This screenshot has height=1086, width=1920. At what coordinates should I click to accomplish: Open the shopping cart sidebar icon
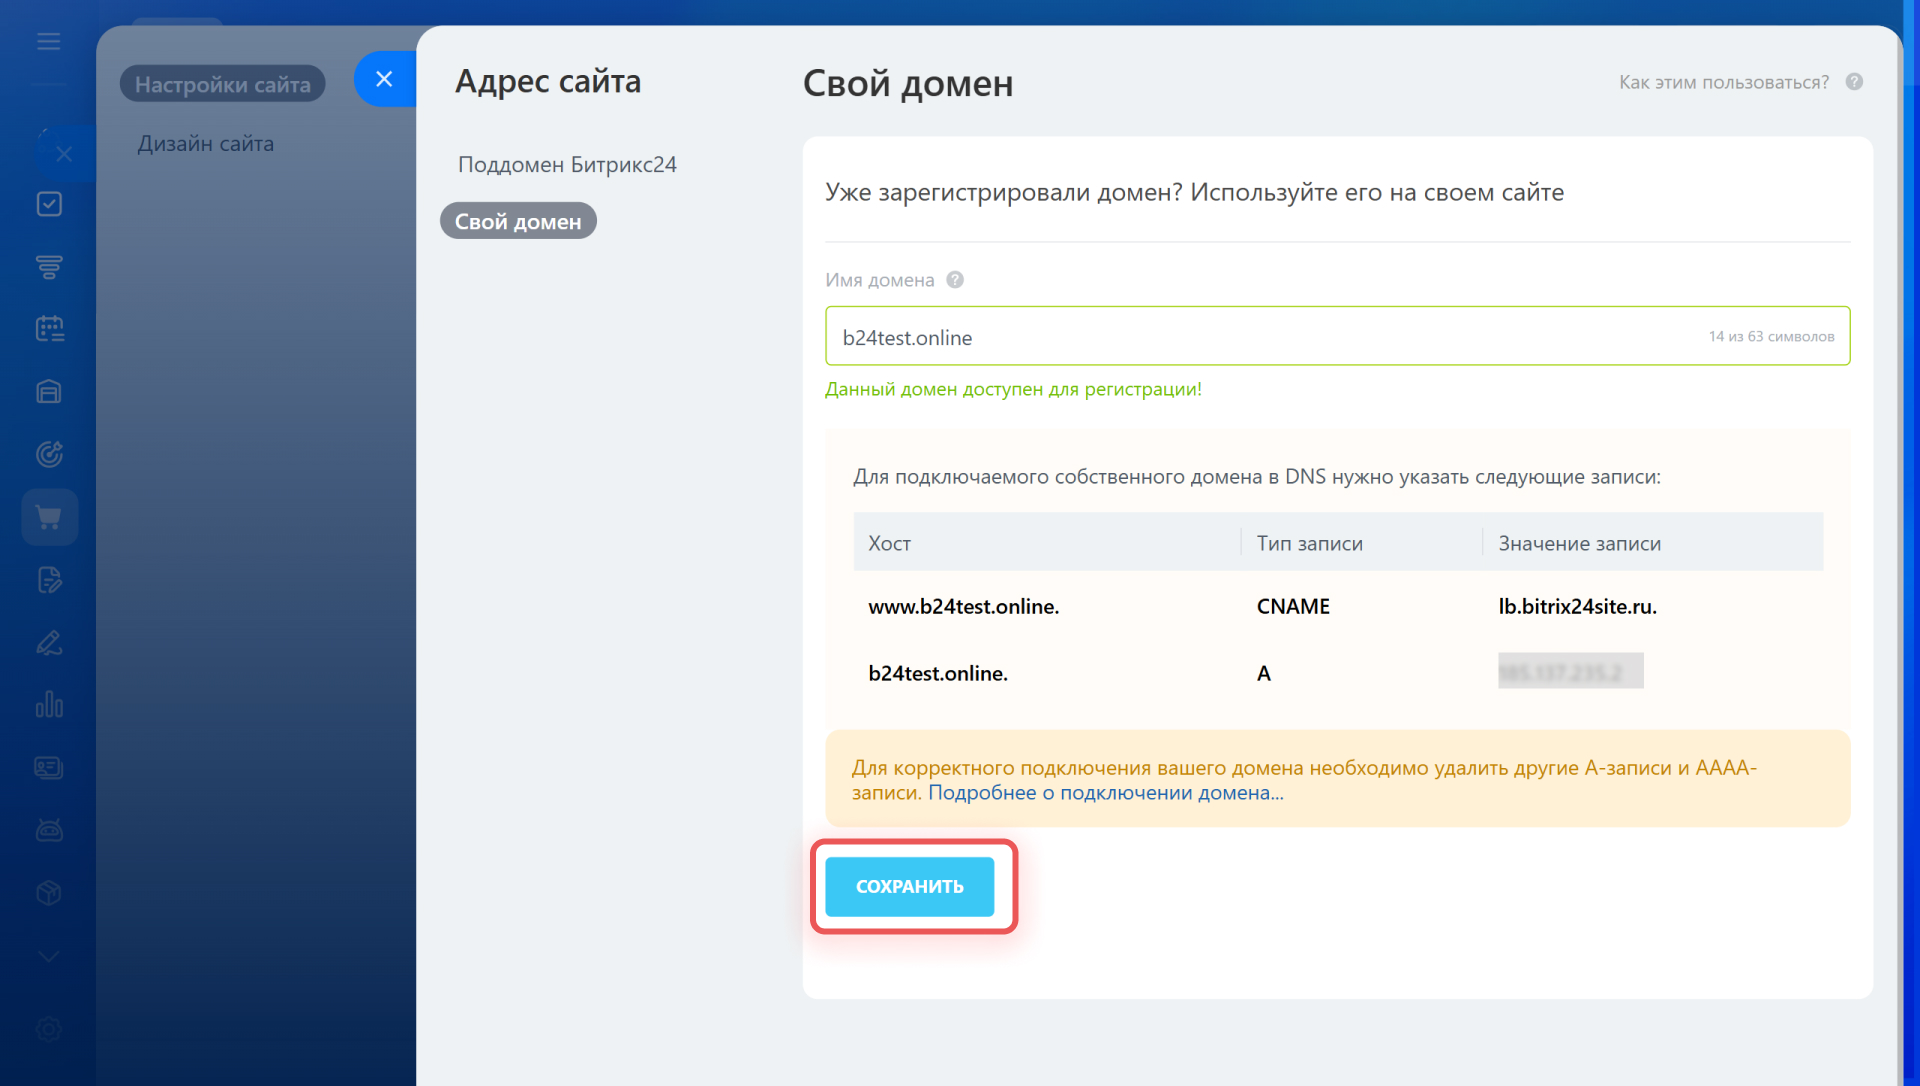tap(49, 517)
